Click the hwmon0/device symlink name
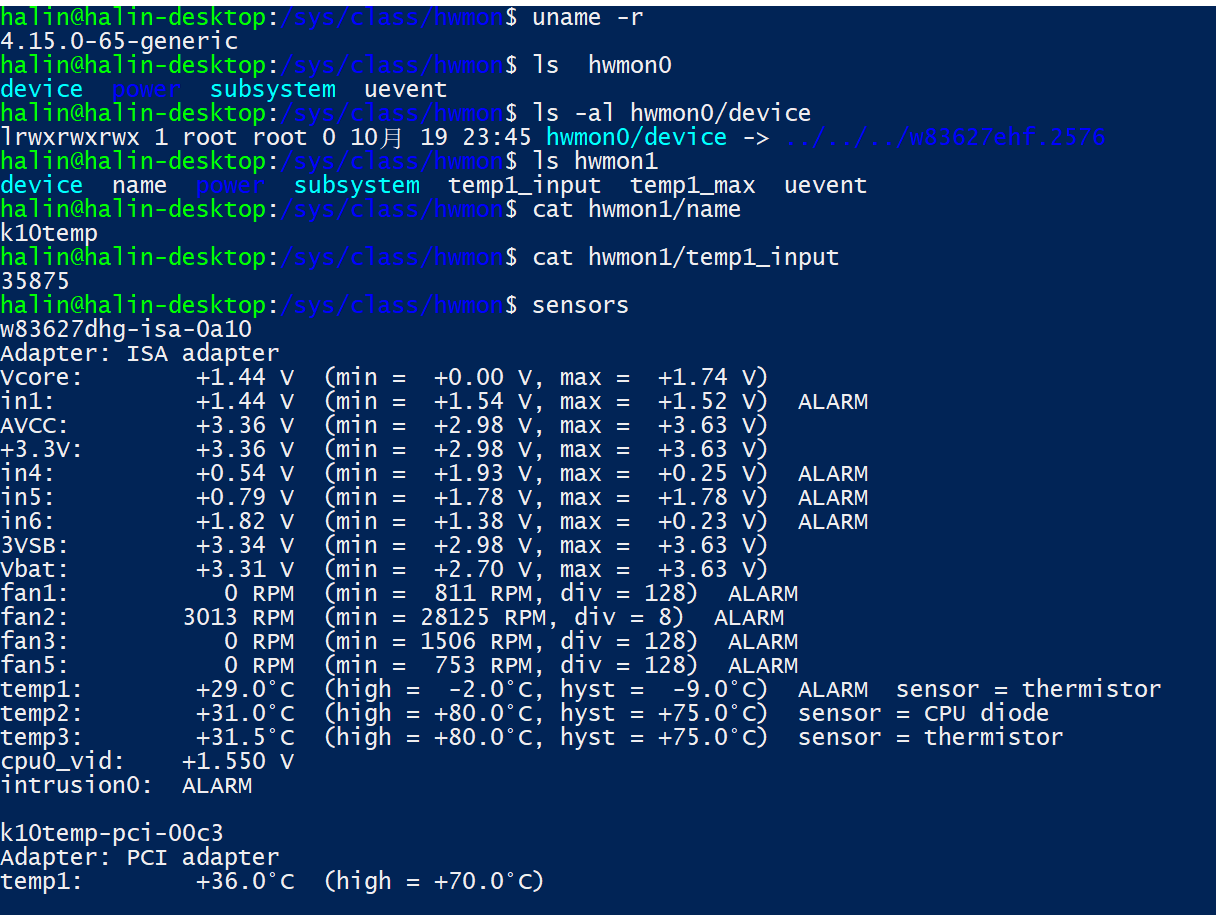1216x915 pixels. 636,137
